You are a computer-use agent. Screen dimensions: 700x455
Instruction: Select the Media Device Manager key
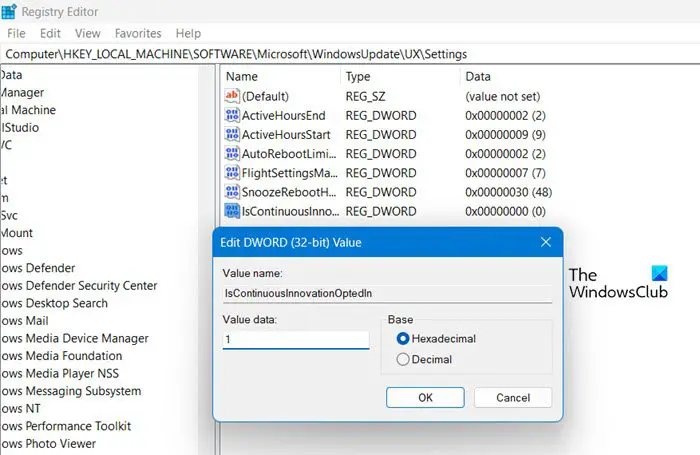point(75,338)
